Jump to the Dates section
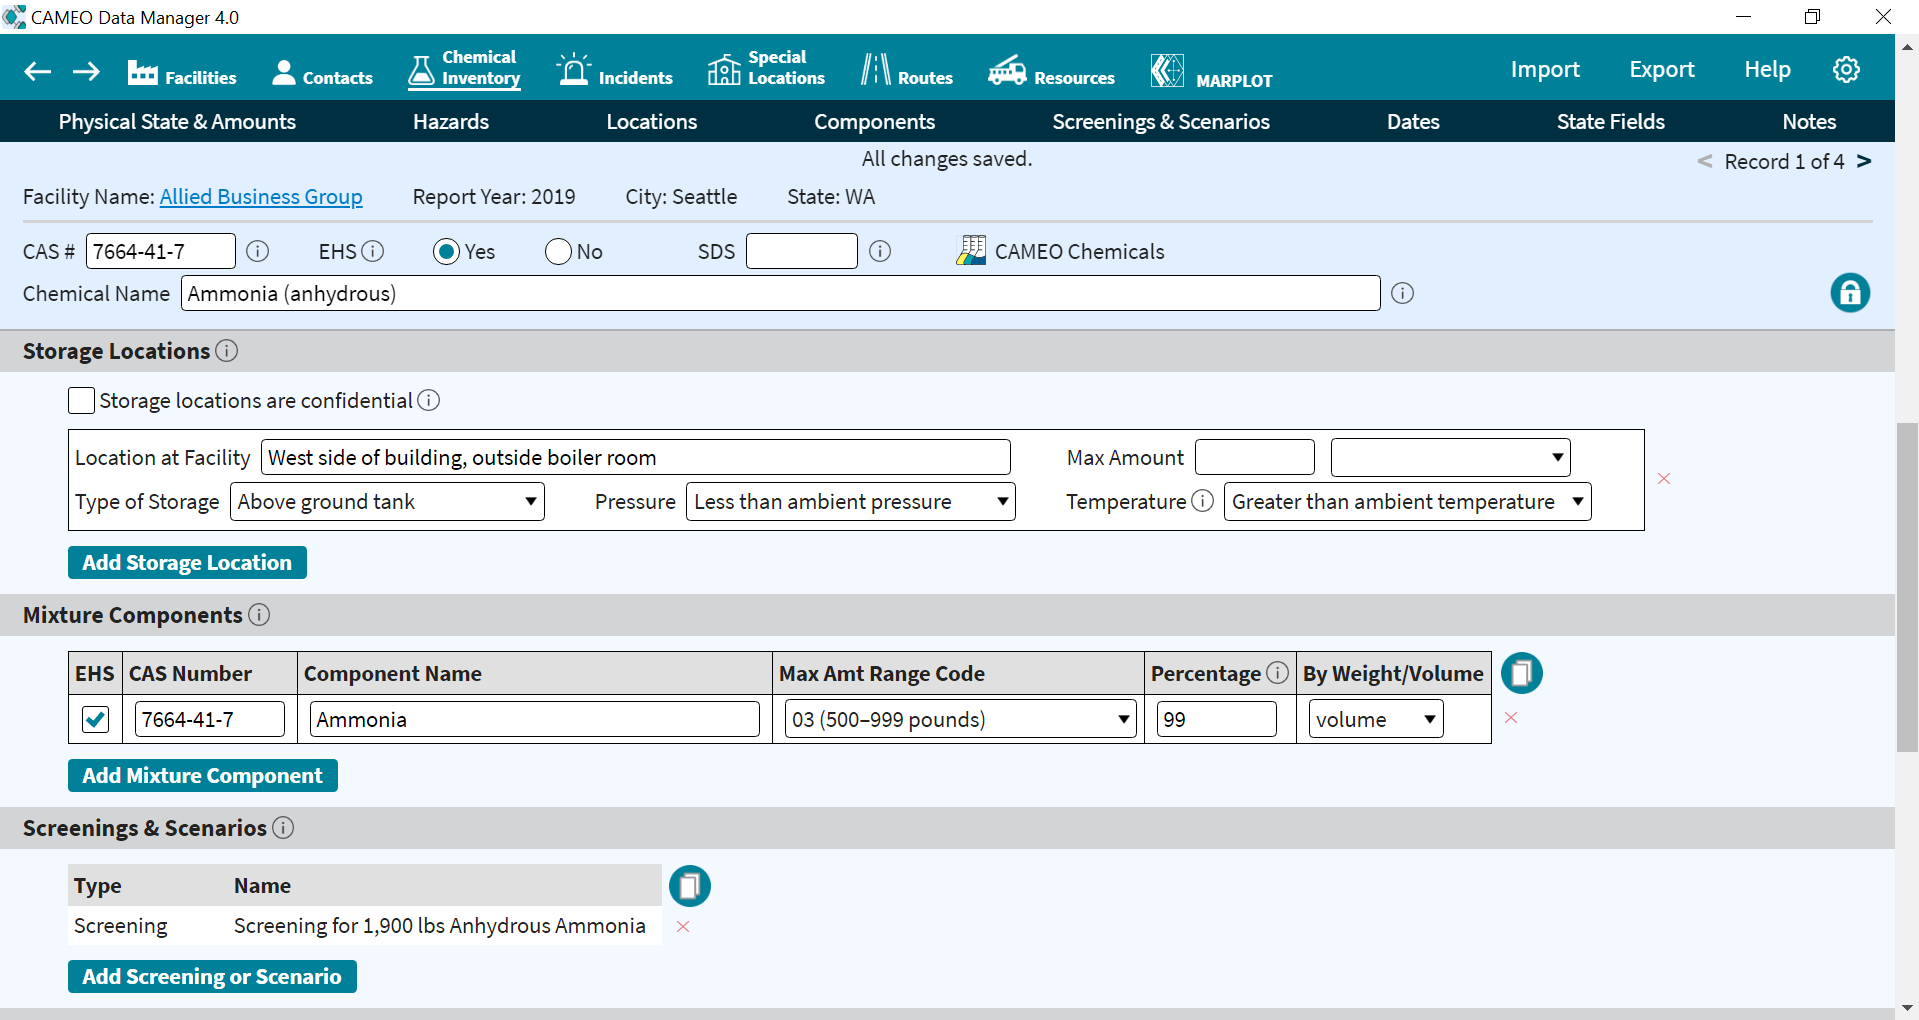 click(1413, 122)
